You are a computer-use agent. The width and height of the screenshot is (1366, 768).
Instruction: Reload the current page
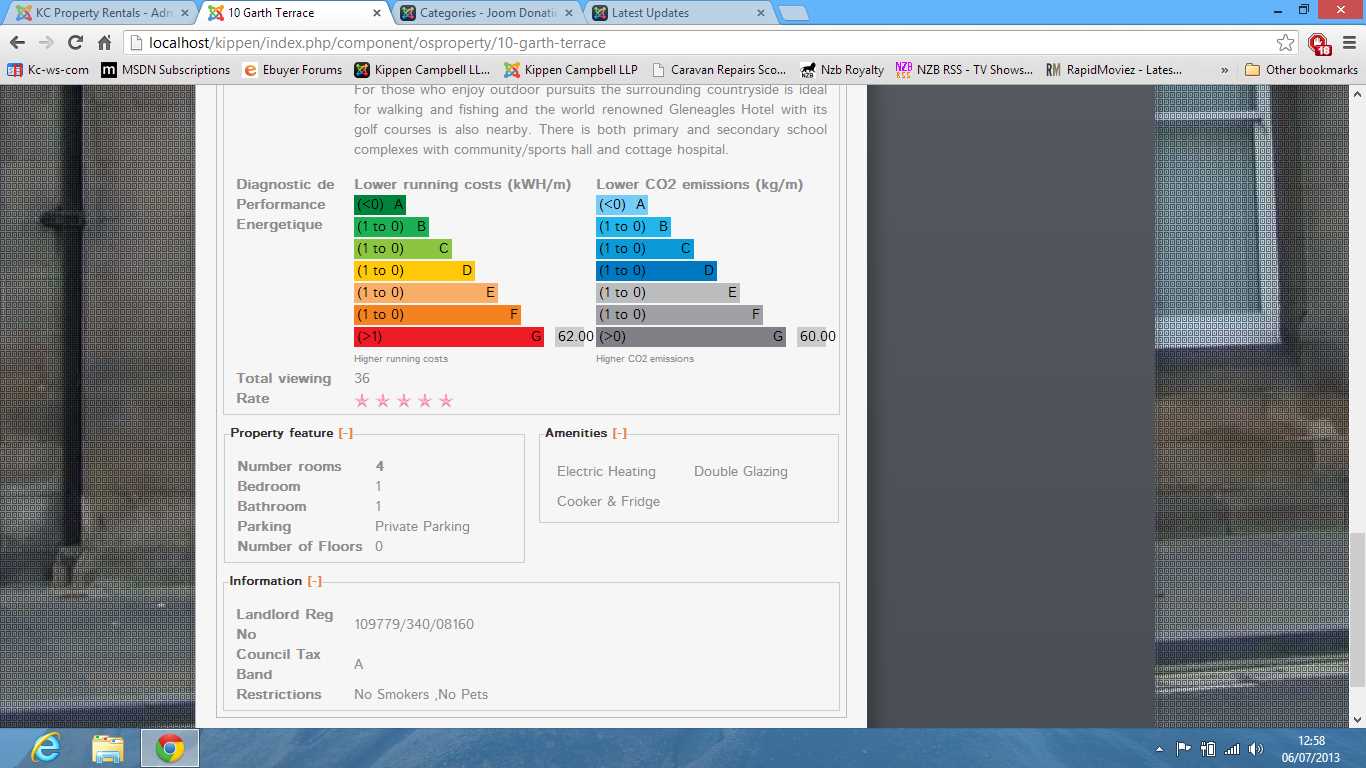[75, 43]
